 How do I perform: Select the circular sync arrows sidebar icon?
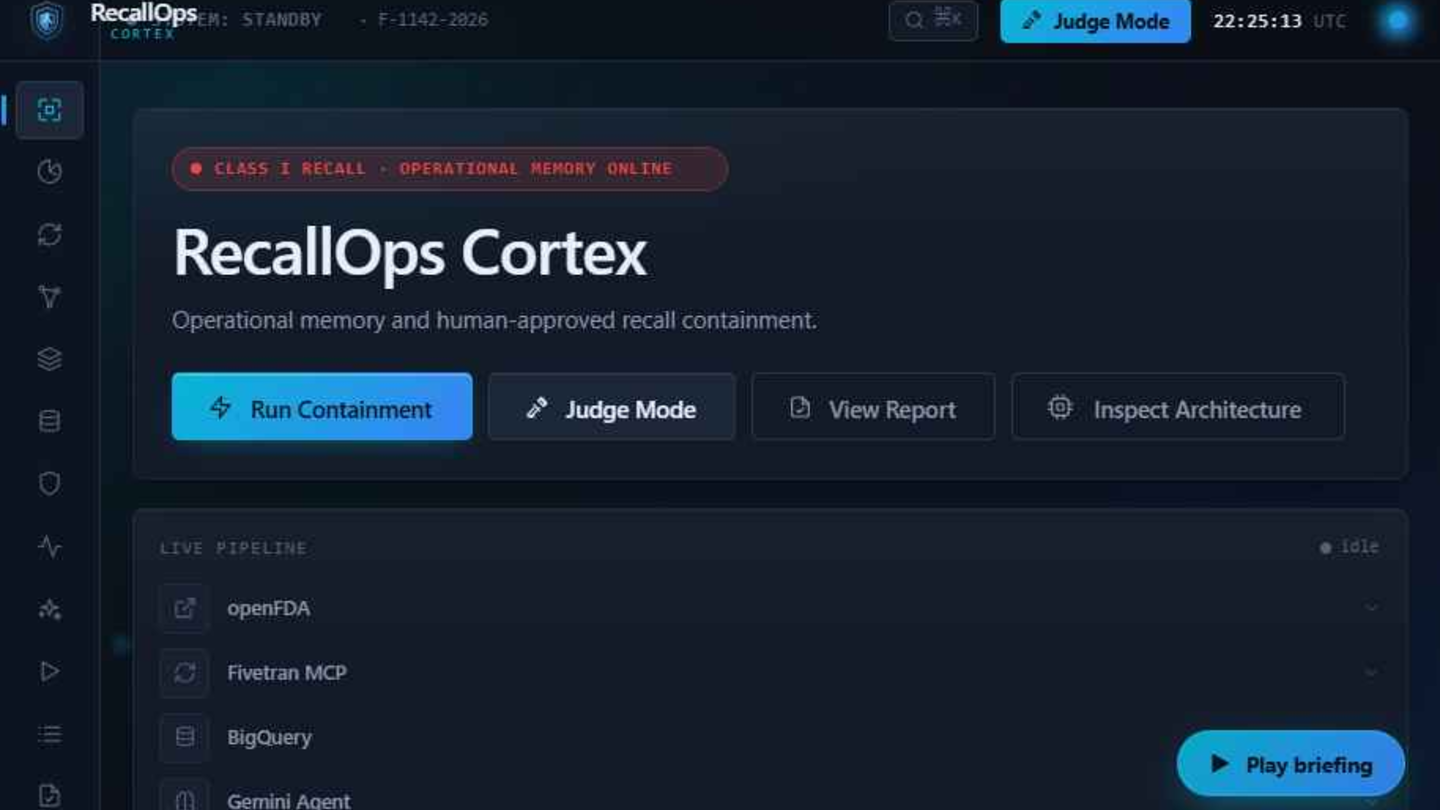point(49,235)
